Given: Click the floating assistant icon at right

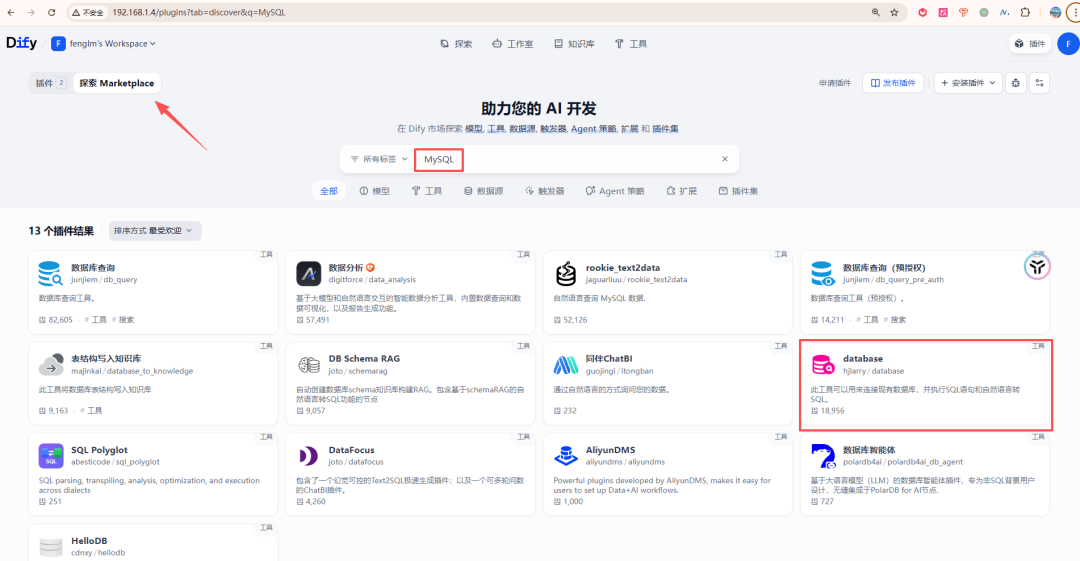Looking at the screenshot, I should click(x=1037, y=267).
